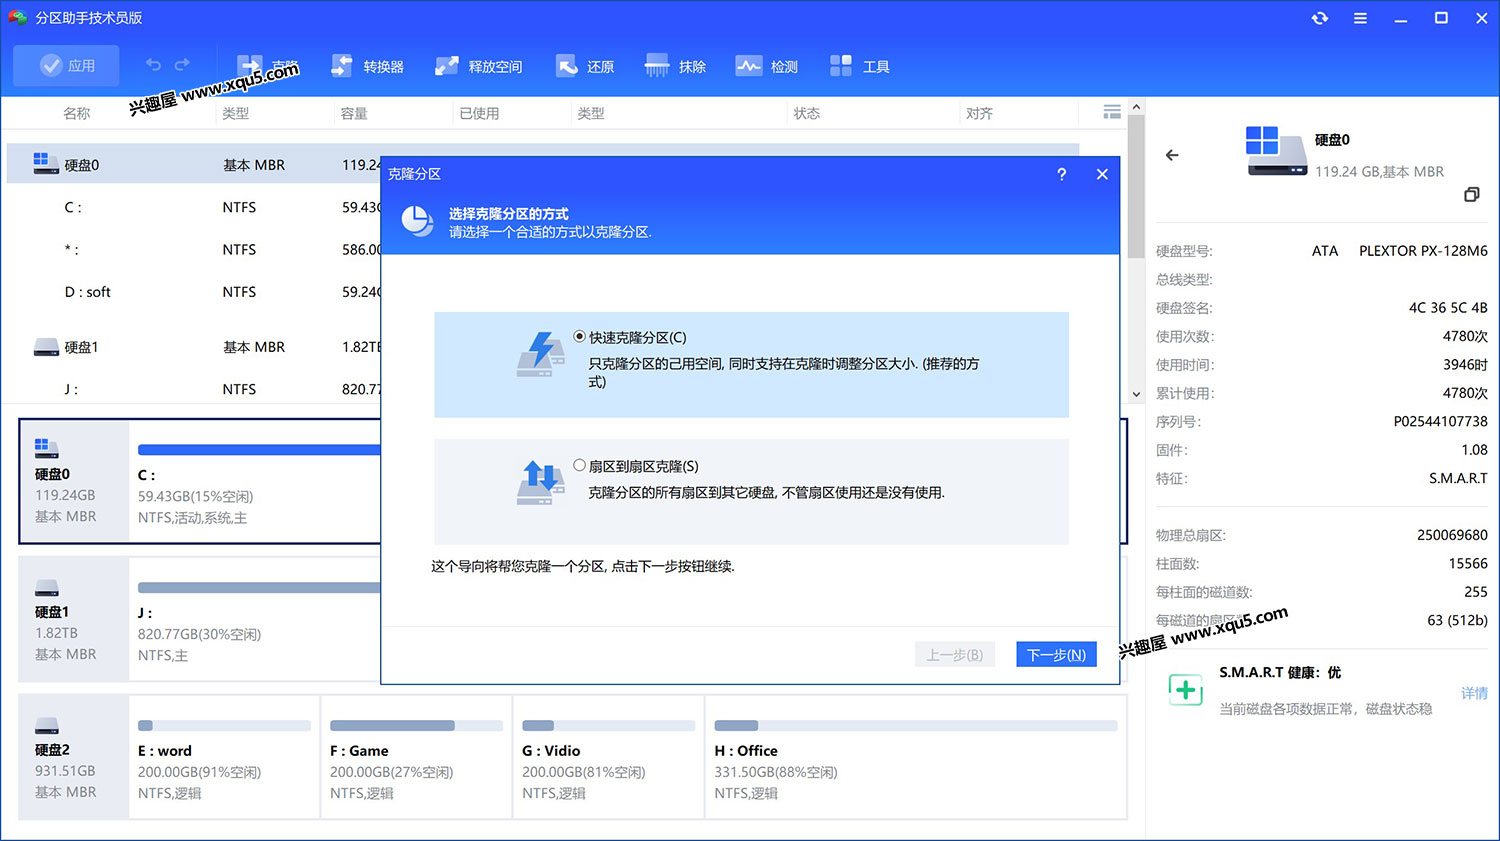Click the app logo in title bar

(18, 18)
